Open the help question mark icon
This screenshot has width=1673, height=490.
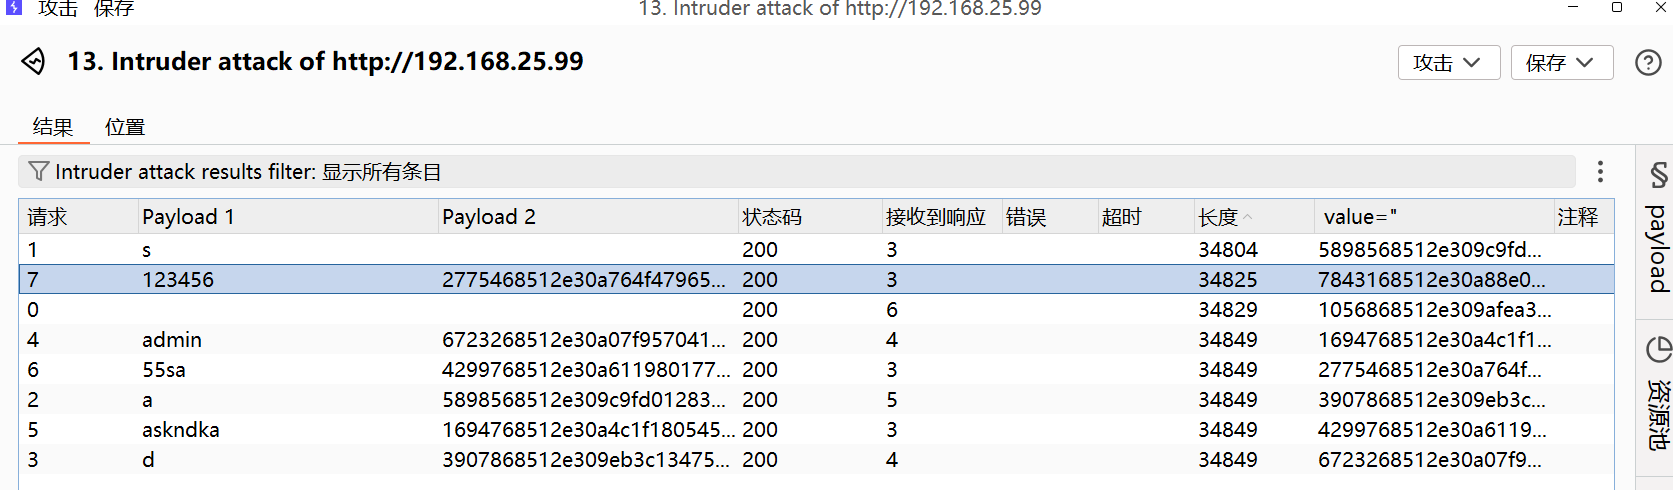pos(1648,63)
